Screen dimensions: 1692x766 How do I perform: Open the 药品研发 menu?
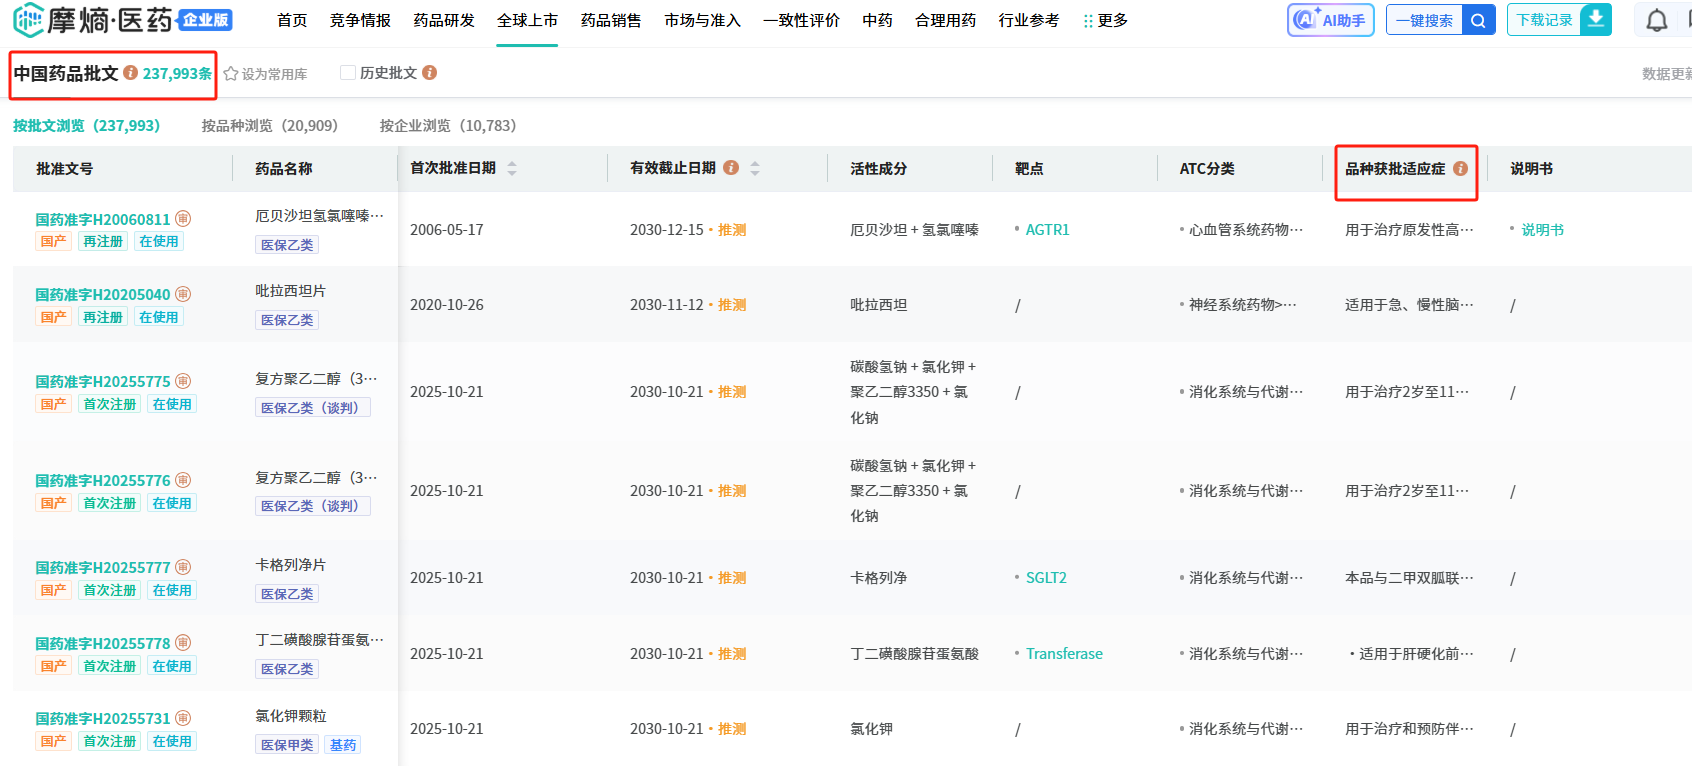click(444, 20)
